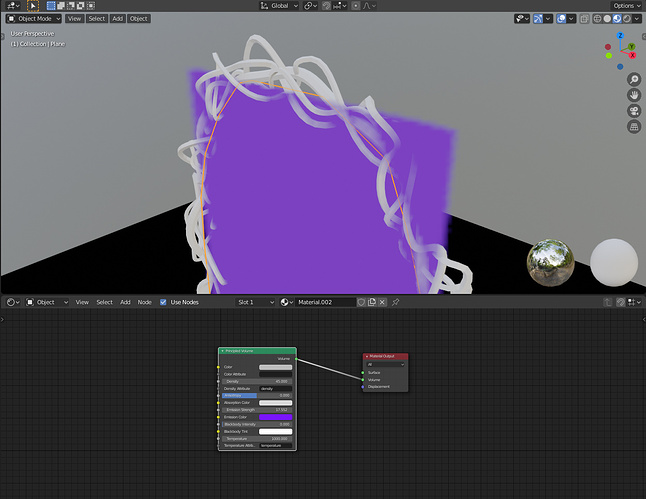Open node editor snapping dropdown

pos(634,302)
